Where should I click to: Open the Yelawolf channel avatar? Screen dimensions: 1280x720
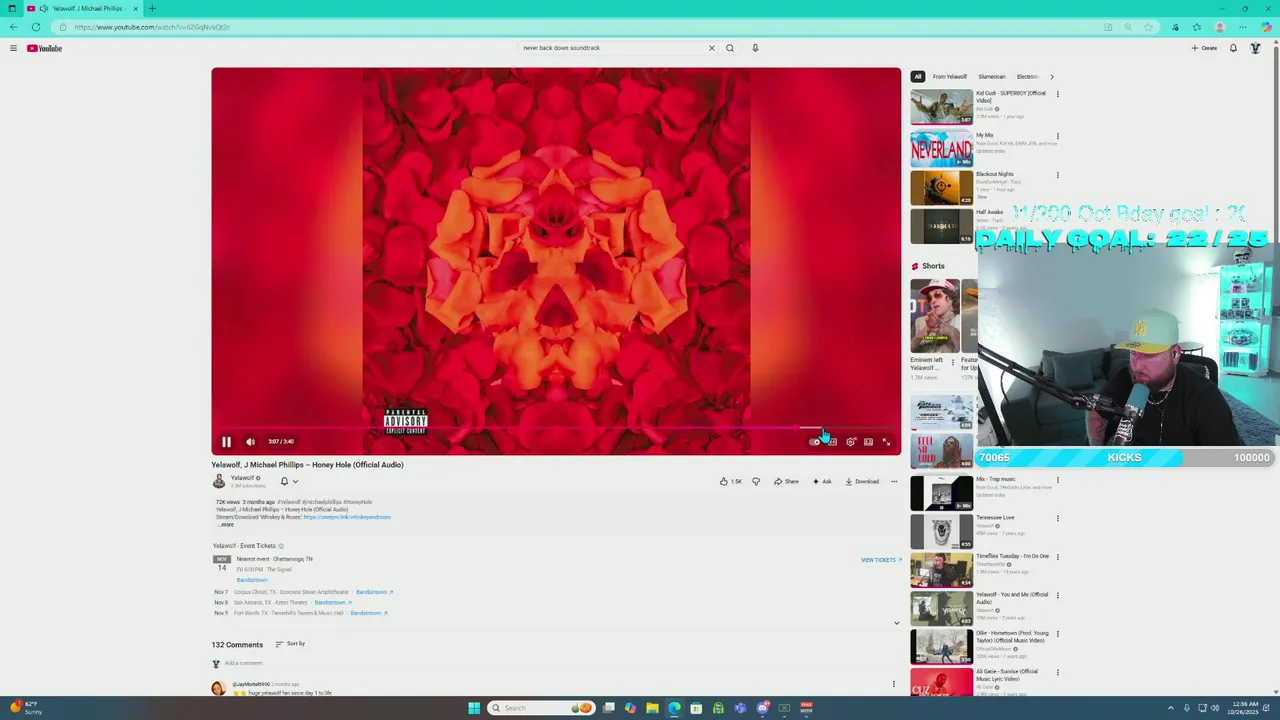pos(219,481)
